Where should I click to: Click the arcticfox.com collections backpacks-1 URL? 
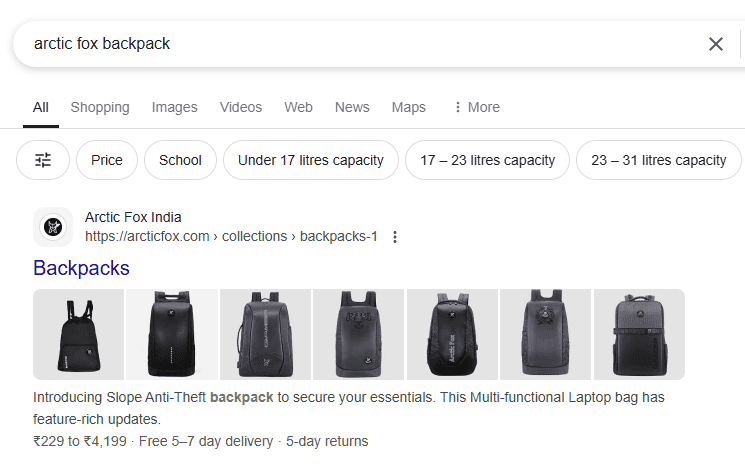coord(231,237)
